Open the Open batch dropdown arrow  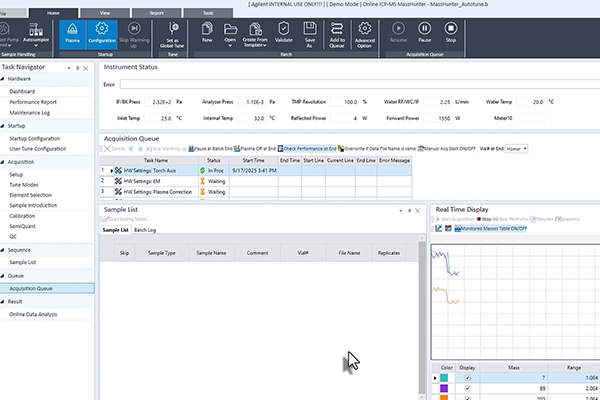click(x=230, y=46)
